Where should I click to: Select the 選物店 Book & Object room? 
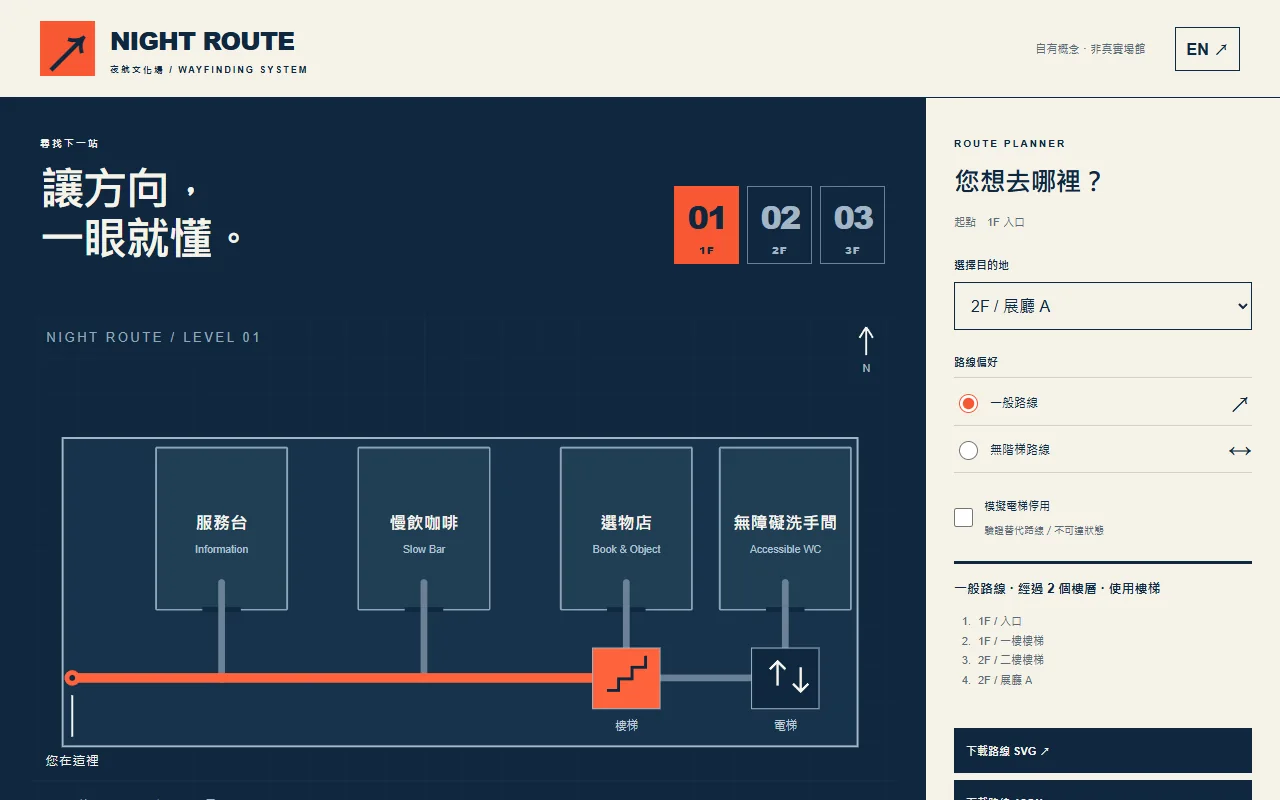[626, 528]
